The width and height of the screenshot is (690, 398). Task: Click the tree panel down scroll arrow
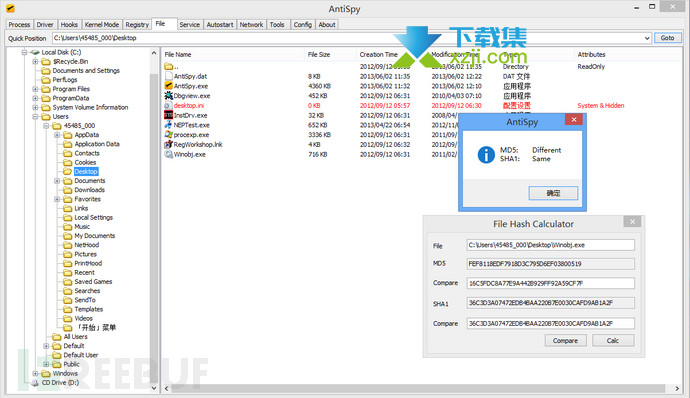point(154,388)
